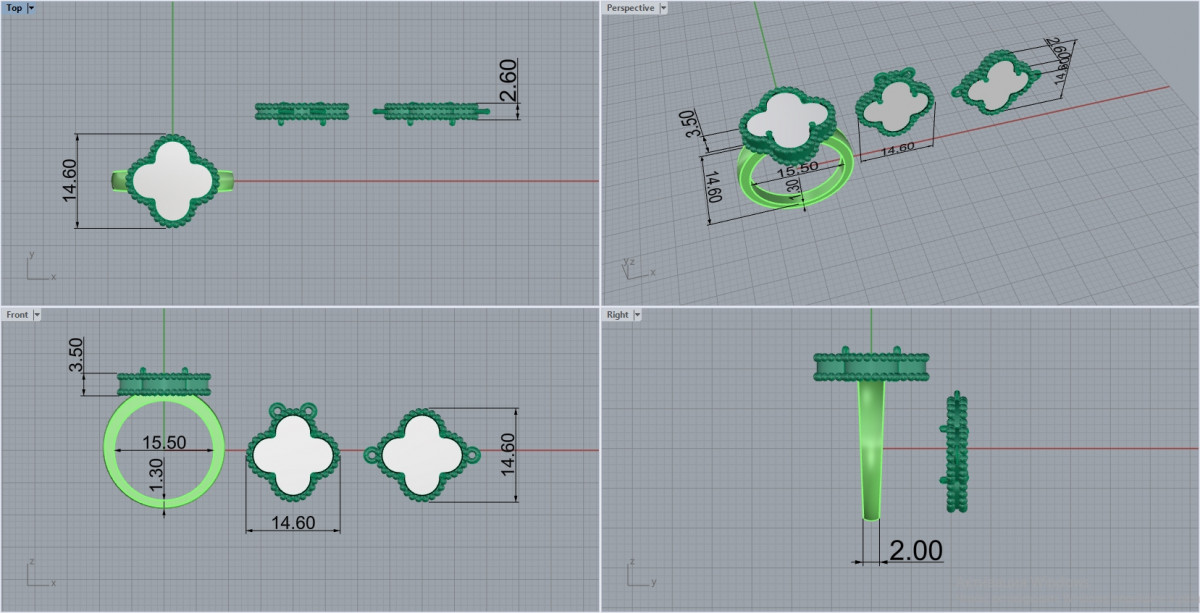The height and width of the screenshot is (613, 1200).
Task: Click the Top viewport title label
Action: tap(14, 8)
